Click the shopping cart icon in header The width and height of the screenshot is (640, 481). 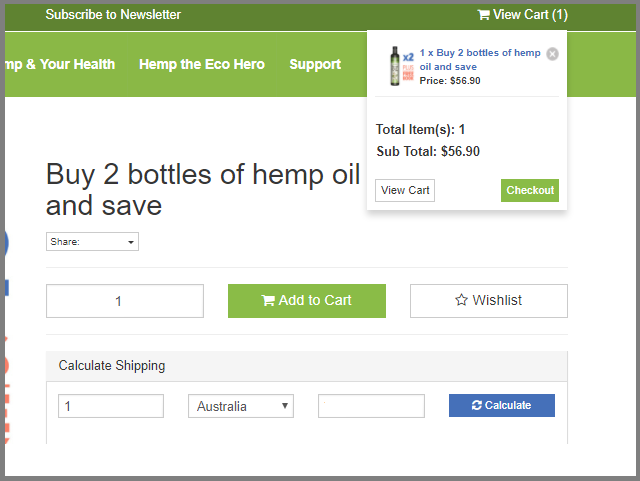483,15
